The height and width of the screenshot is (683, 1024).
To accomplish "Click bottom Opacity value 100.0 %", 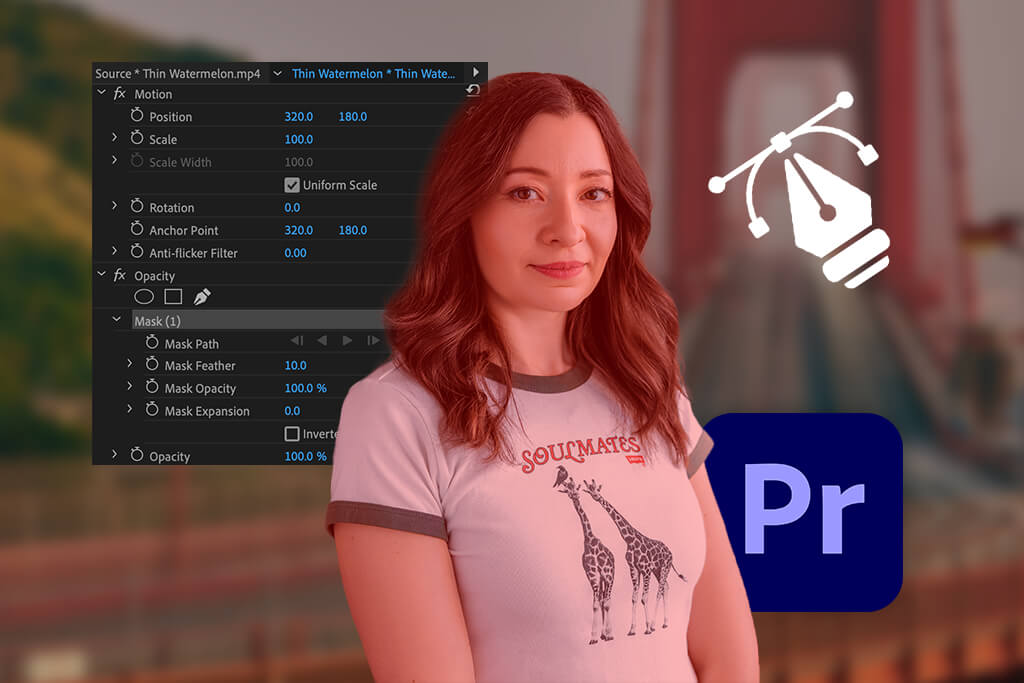I will [305, 456].
